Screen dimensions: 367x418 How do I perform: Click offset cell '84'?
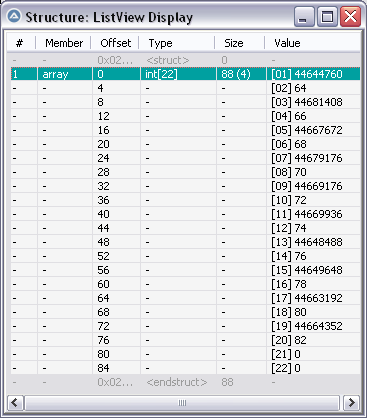point(103,368)
